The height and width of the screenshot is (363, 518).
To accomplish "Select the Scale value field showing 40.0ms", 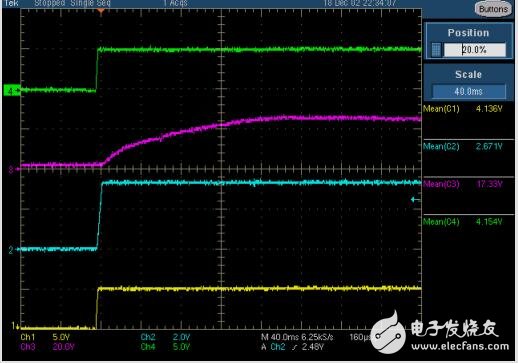I will (x=469, y=91).
